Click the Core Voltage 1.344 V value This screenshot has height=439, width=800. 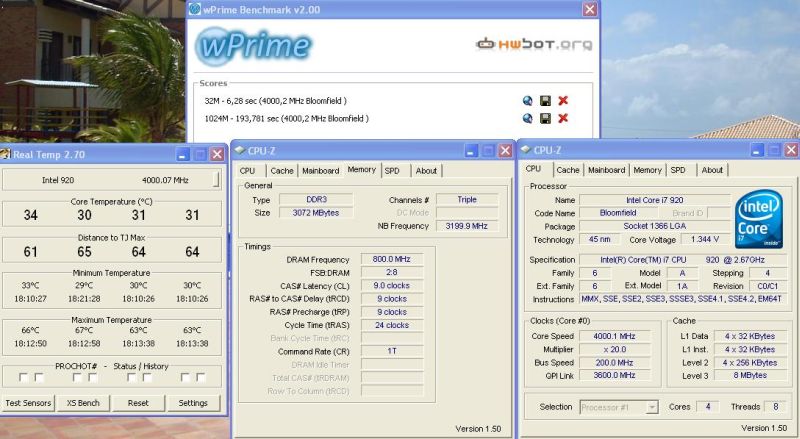(x=705, y=239)
